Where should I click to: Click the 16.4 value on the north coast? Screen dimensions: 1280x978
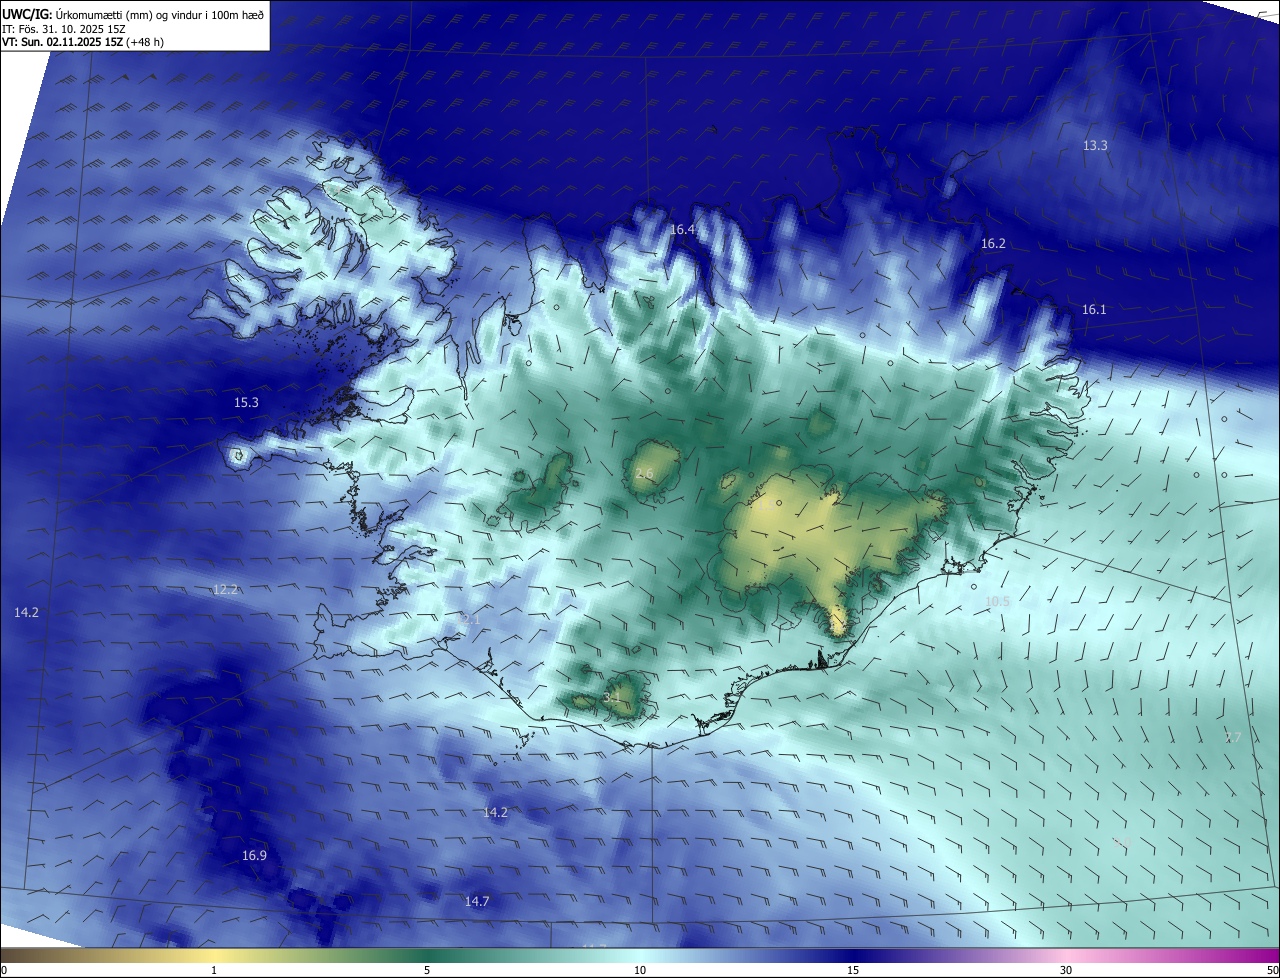click(682, 230)
